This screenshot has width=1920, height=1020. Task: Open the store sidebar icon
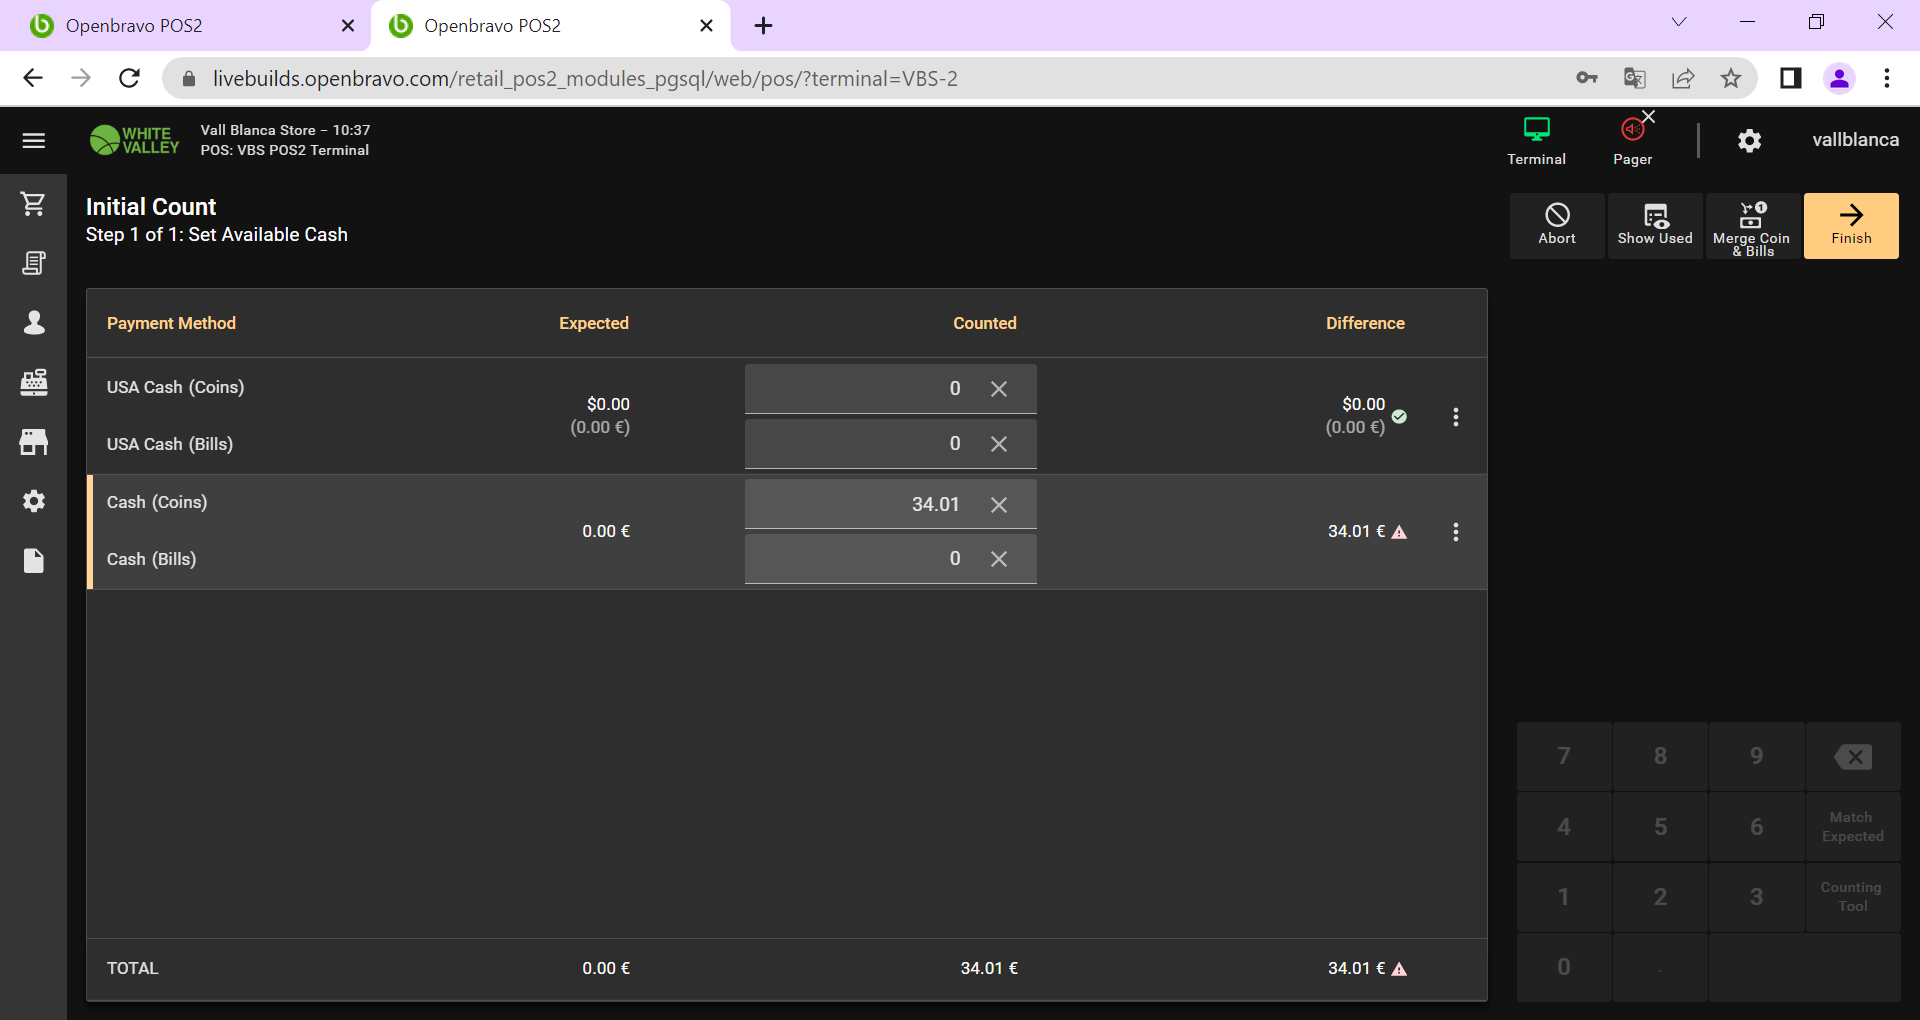(34, 442)
